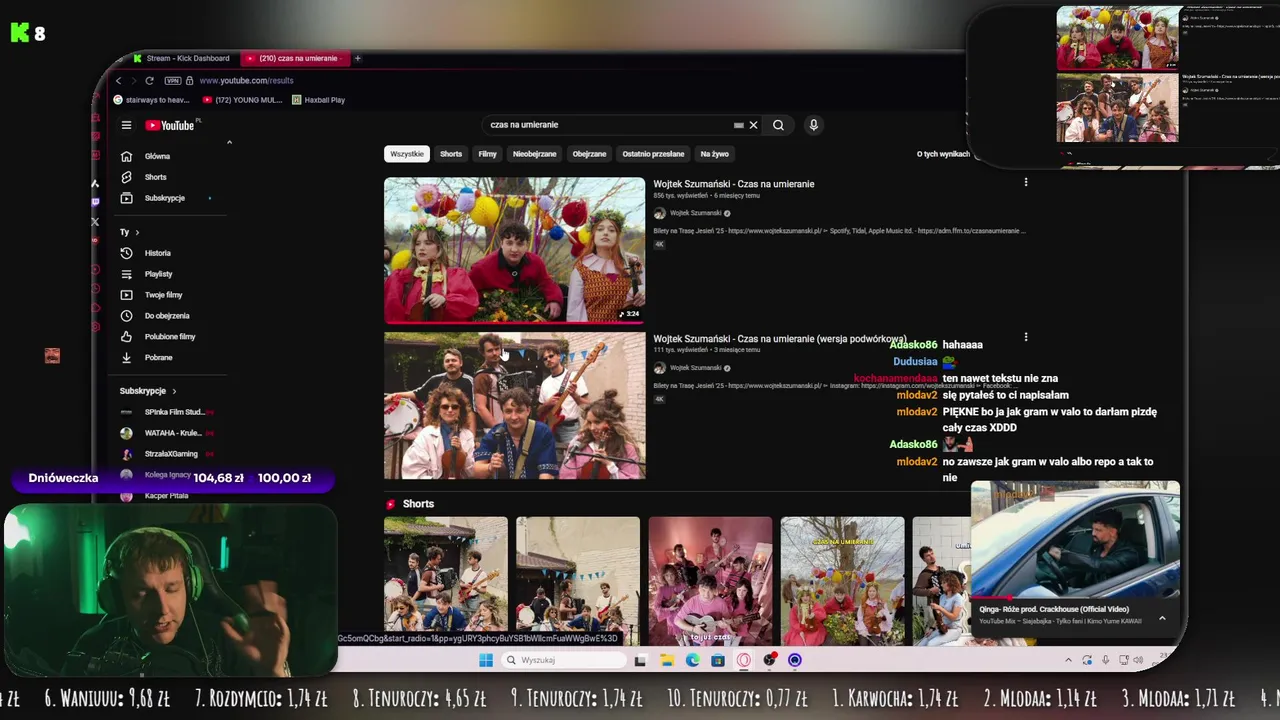Viewport: 1280px width, 720px height.
Task: Open Twoje filmy in the sidebar
Action: click(x=163, y=295)
